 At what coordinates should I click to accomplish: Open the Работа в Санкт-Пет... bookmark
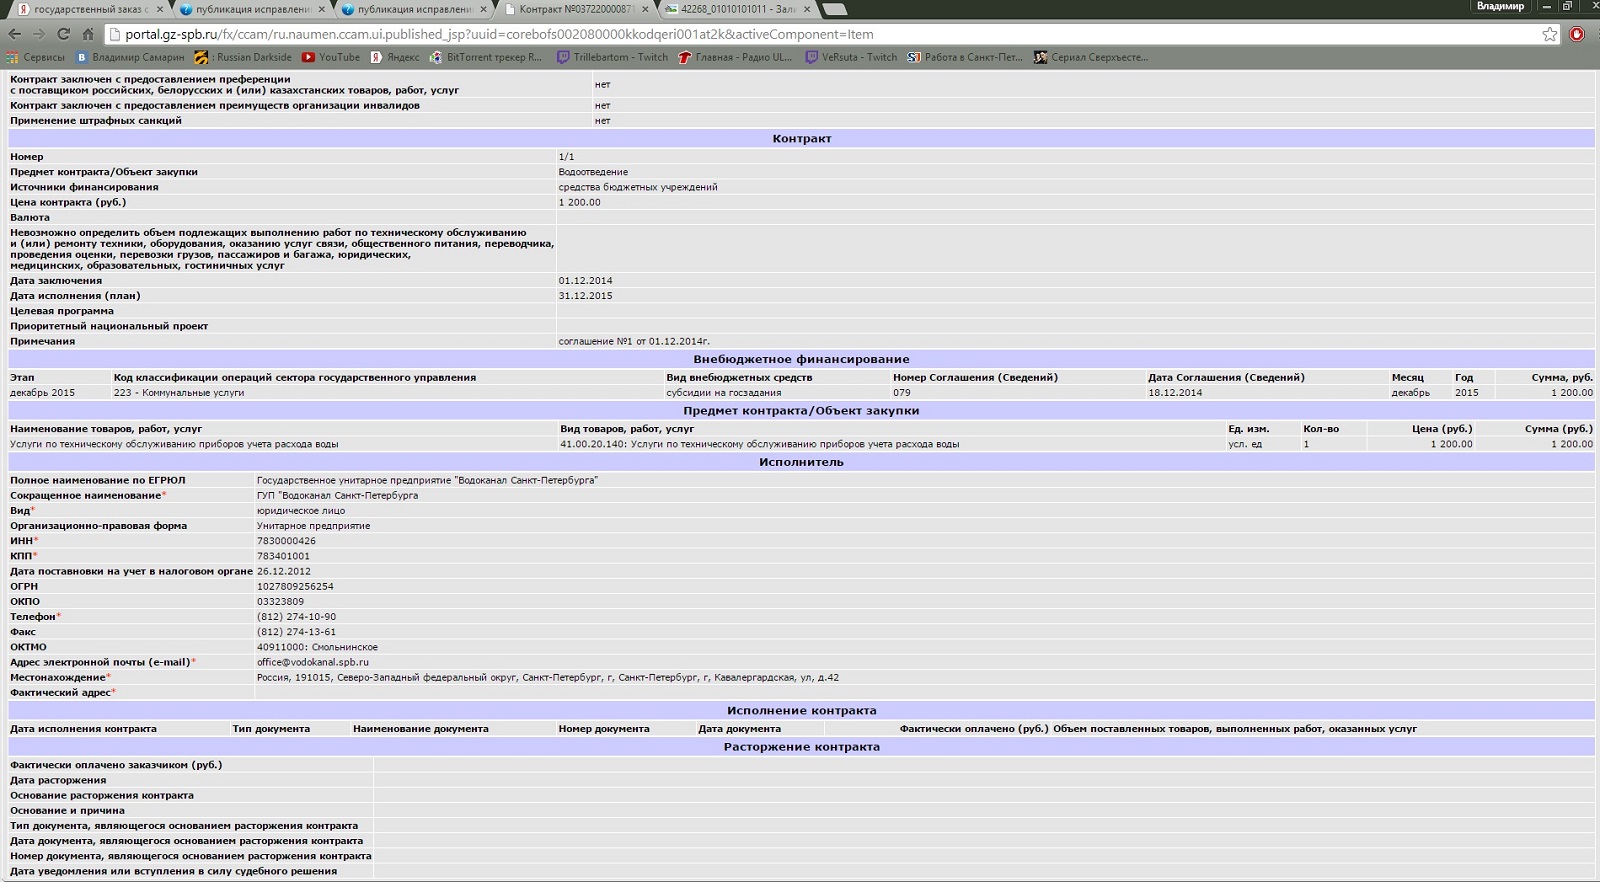965,57
